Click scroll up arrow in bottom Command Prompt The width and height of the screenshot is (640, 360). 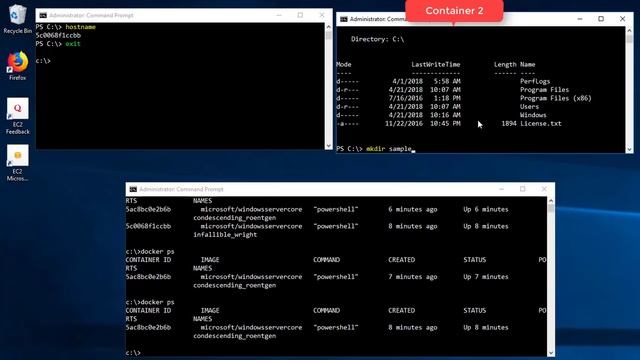point(551,201)
